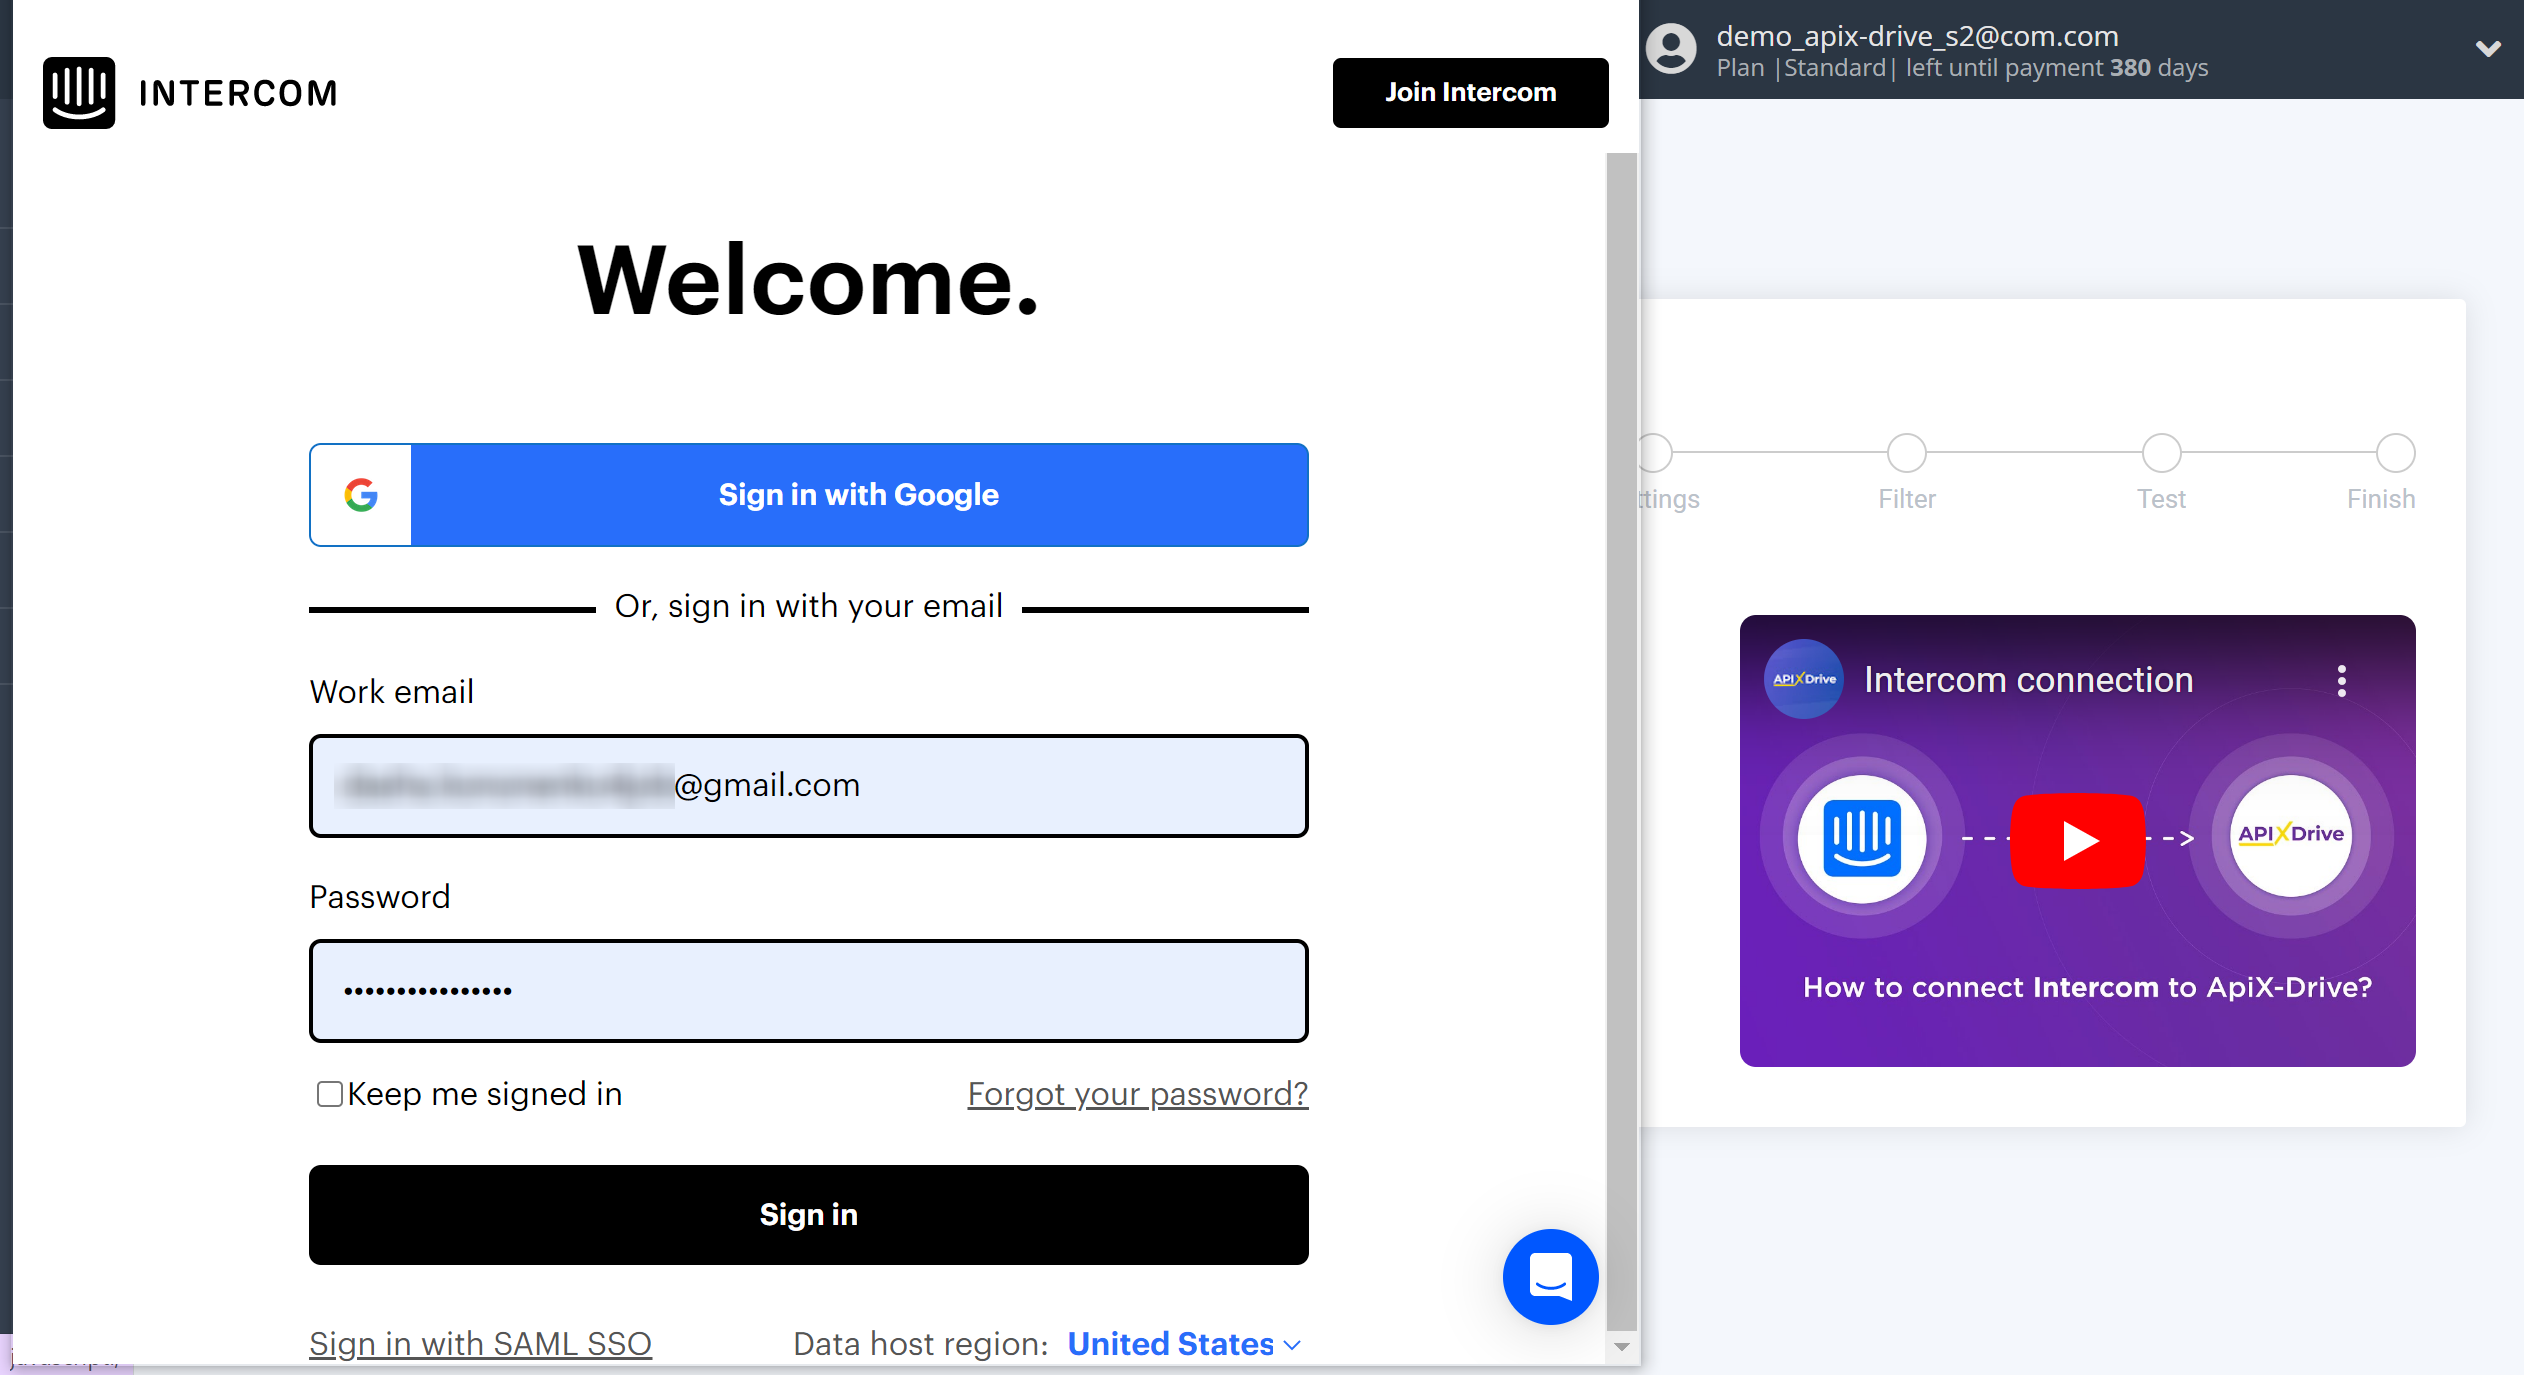Click the 'Sign in' submit button

pyautogui.click(x=809, y=1214)
